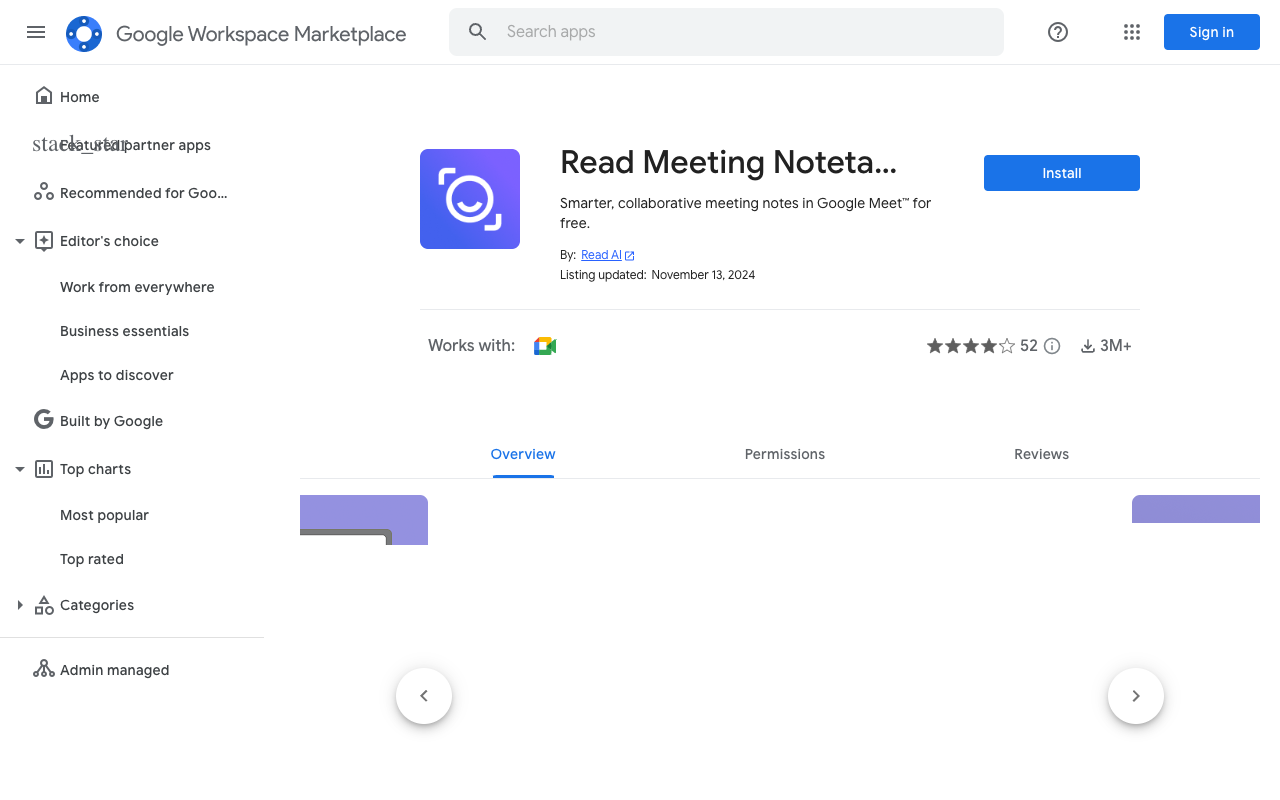Click the 3M+ downloads text
The height and width of the screenshot is (800, 1280).
point(1116,346)
